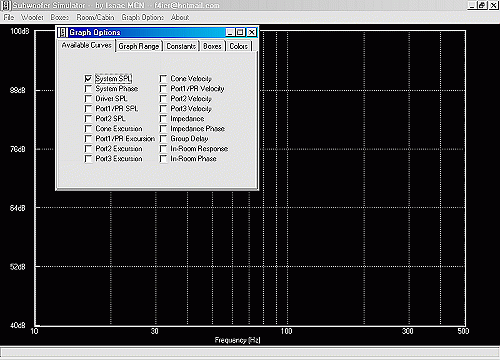Tick the Cone Excursion checkbox

(x=88, y=129)
